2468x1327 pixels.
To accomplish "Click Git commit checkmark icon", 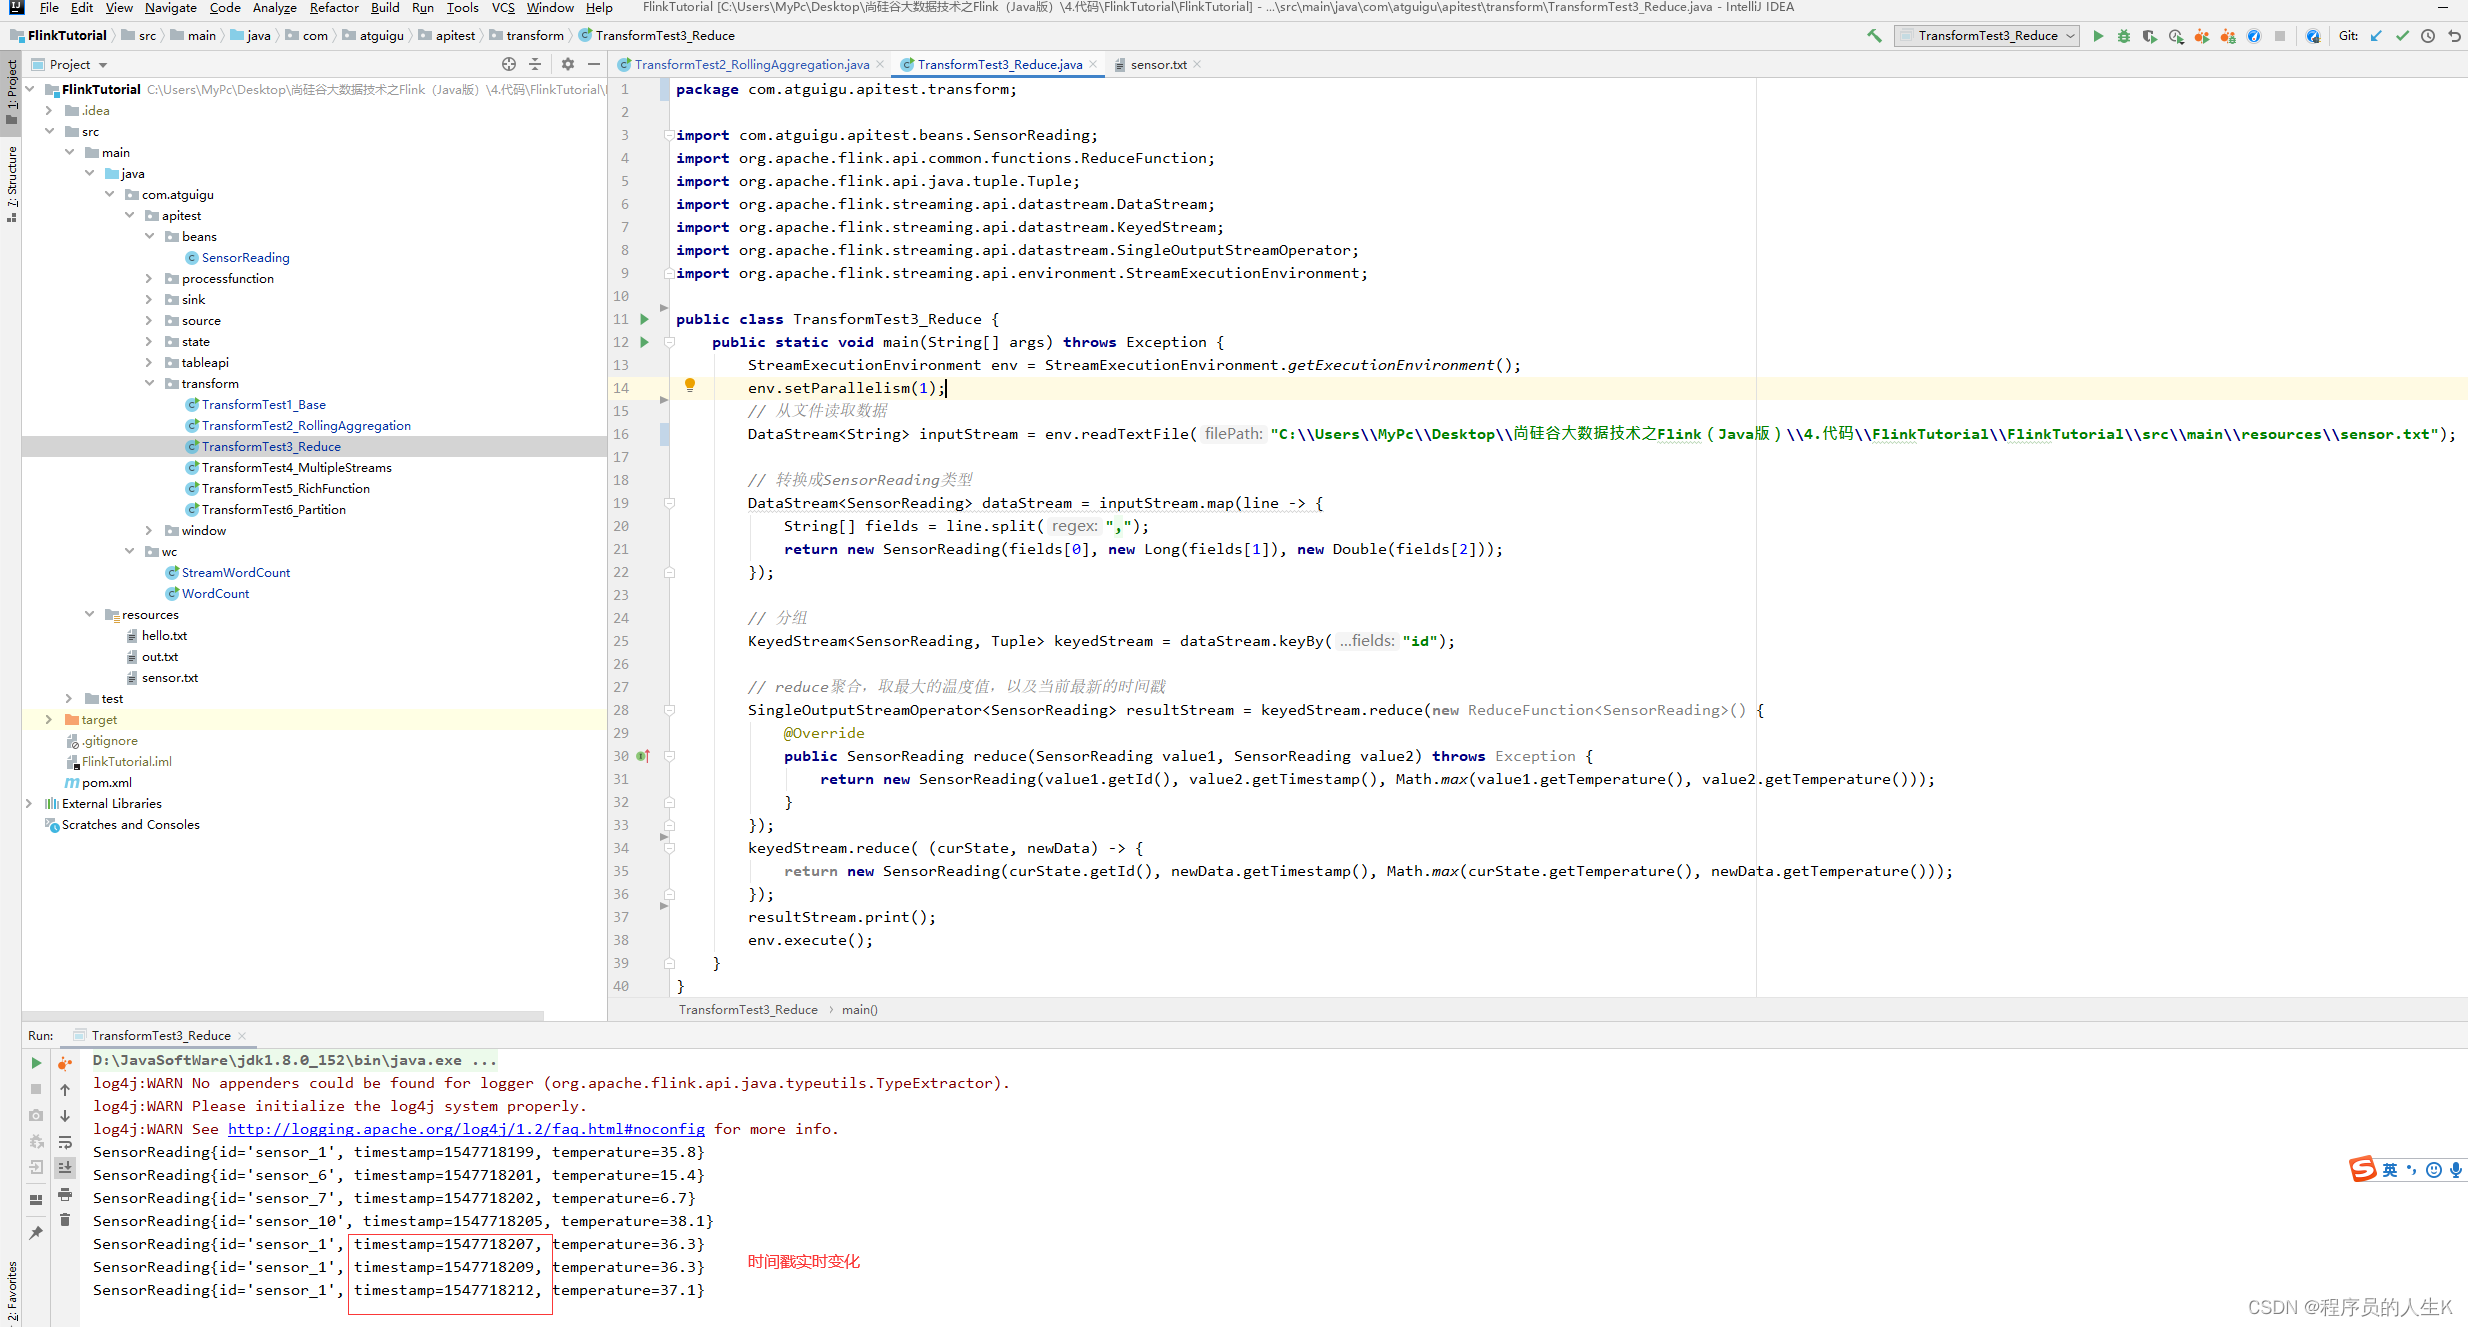I will pos(2402,36).
